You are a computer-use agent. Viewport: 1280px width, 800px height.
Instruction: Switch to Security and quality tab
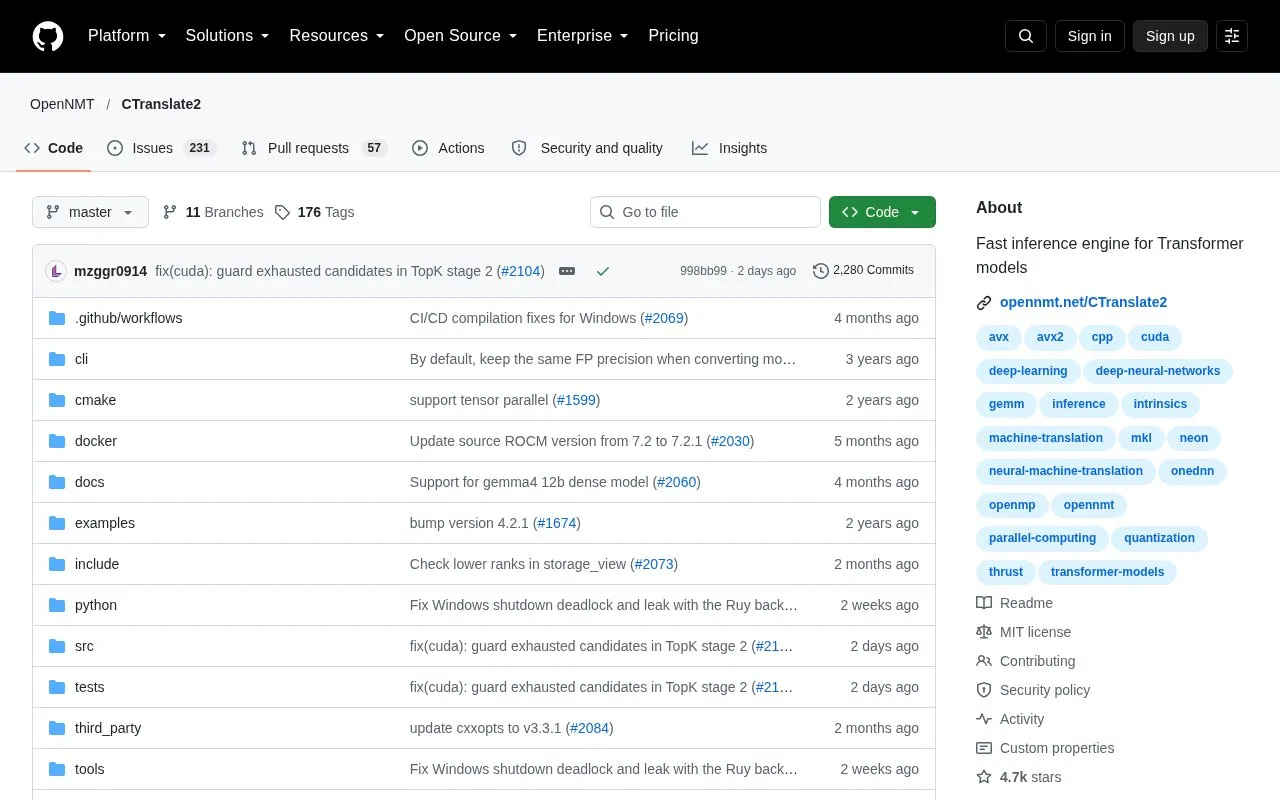coord(587,148)
